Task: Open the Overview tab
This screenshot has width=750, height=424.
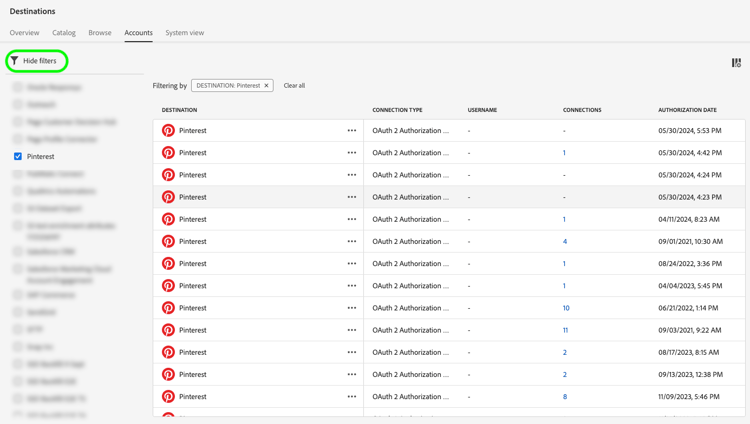Action: (x=24, y=33)
